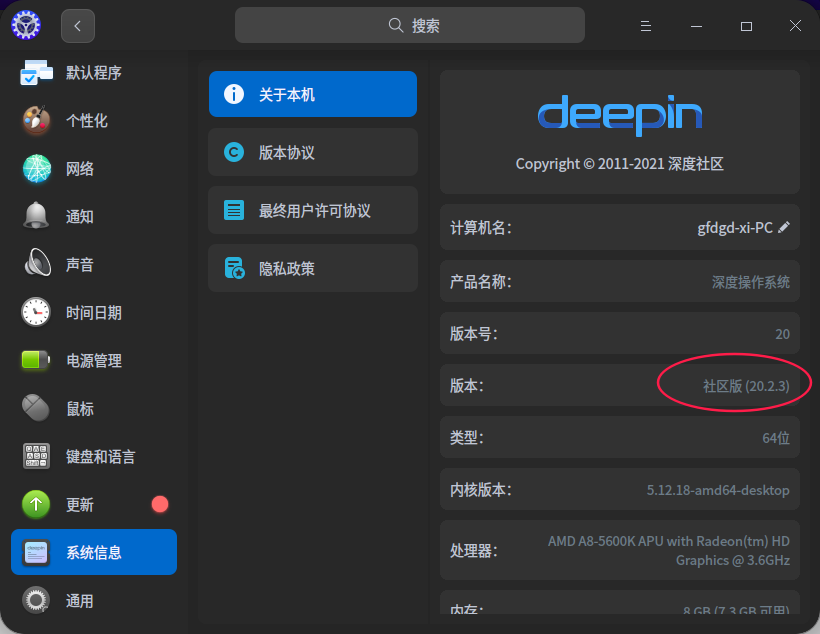Select 时间日期 label in sidebar
This screenshot has width=820, height=634.
click(94, 313)
